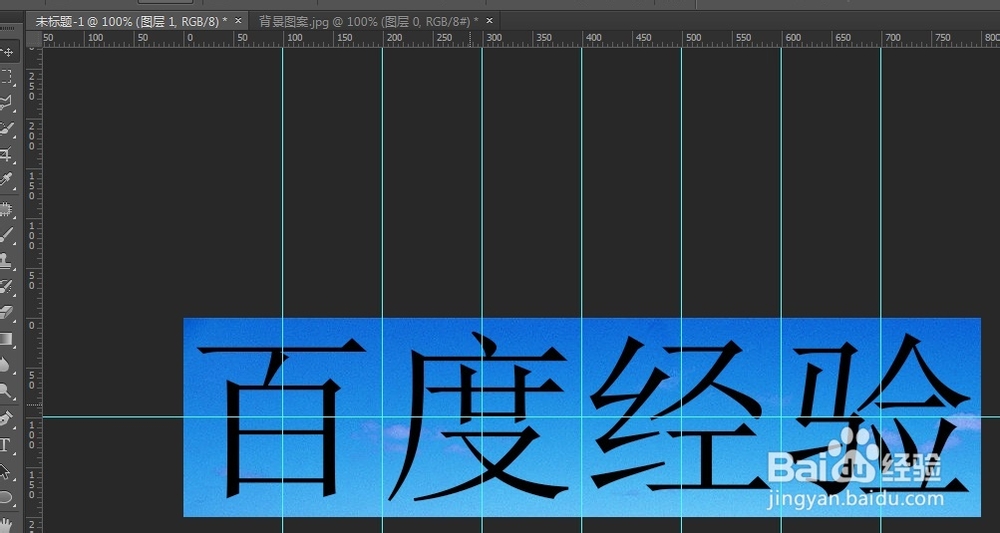
Task: Switch to the 未标题-1 document tab
Action: coord(131,21)
